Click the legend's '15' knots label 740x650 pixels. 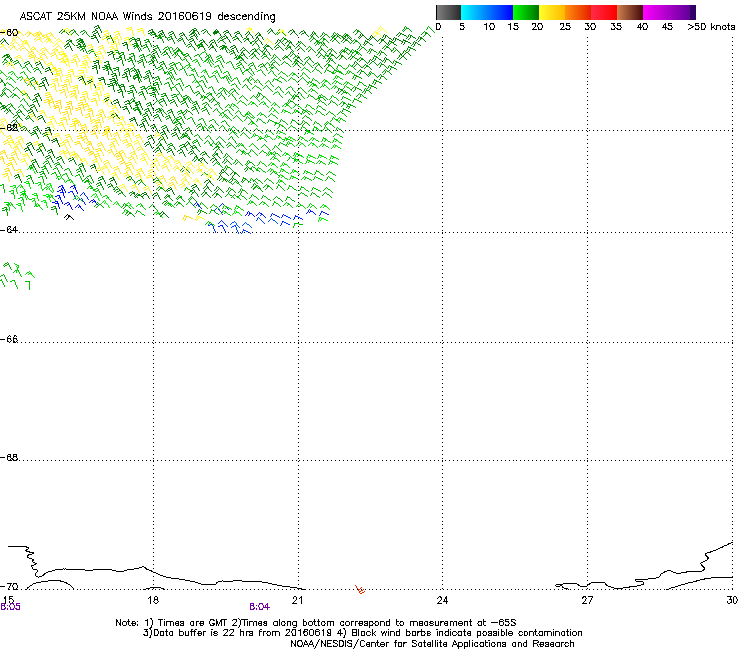[513, 27]
